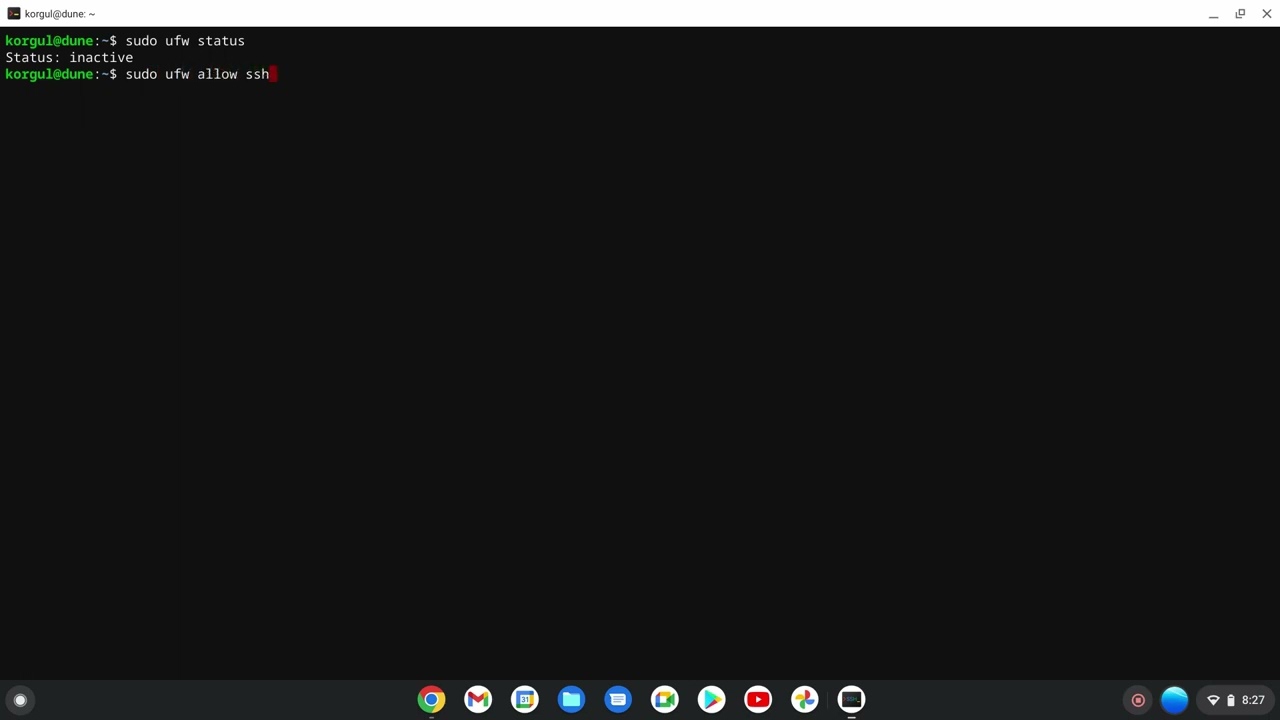The image size is (1280, 720).
Task: Open Gmail from the shelf
Action: click(x=478, y=700)
